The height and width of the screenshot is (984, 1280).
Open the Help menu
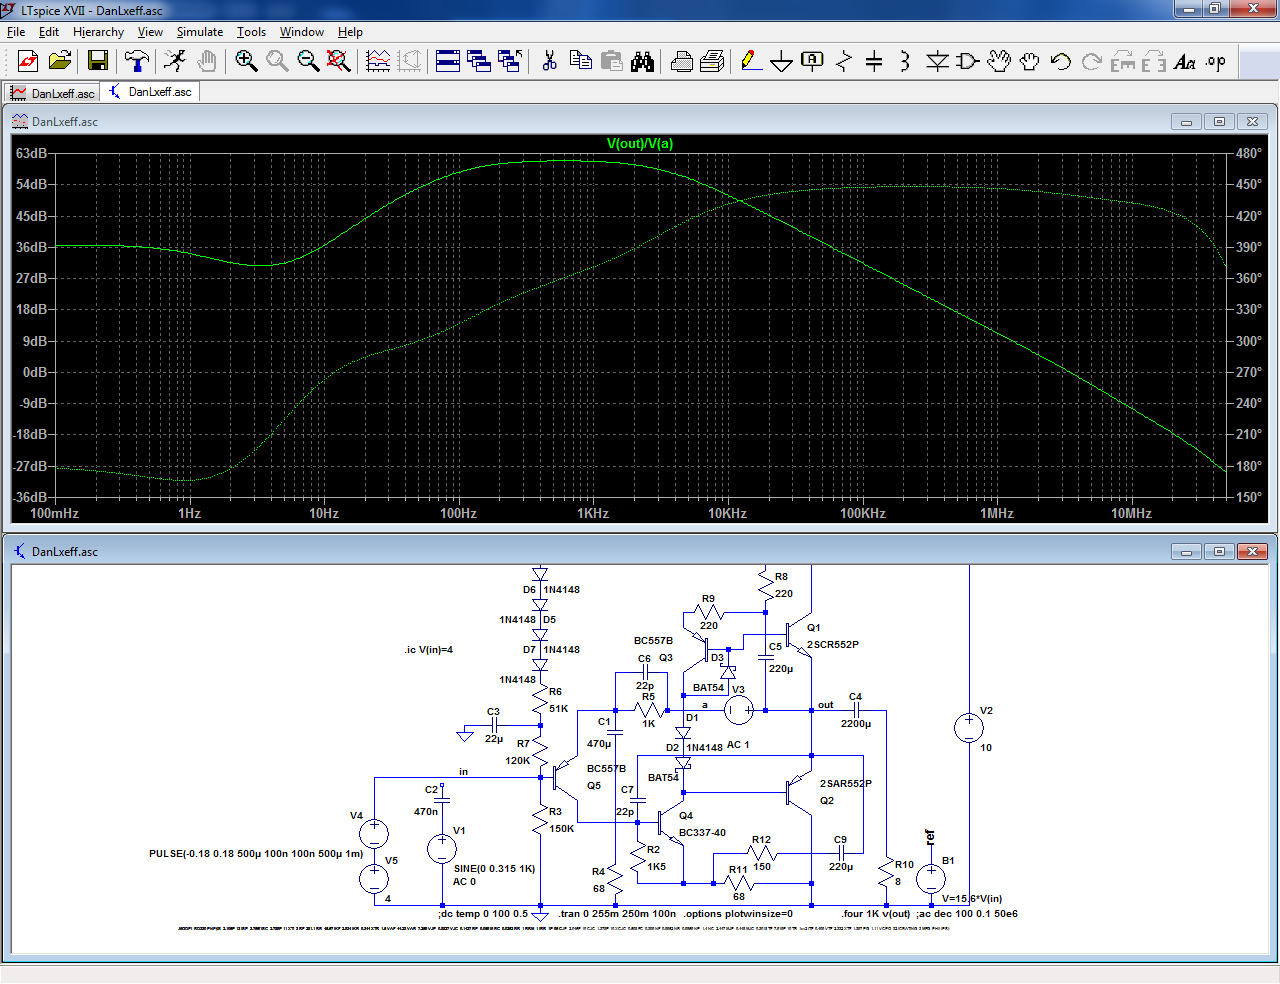point(350,32)
